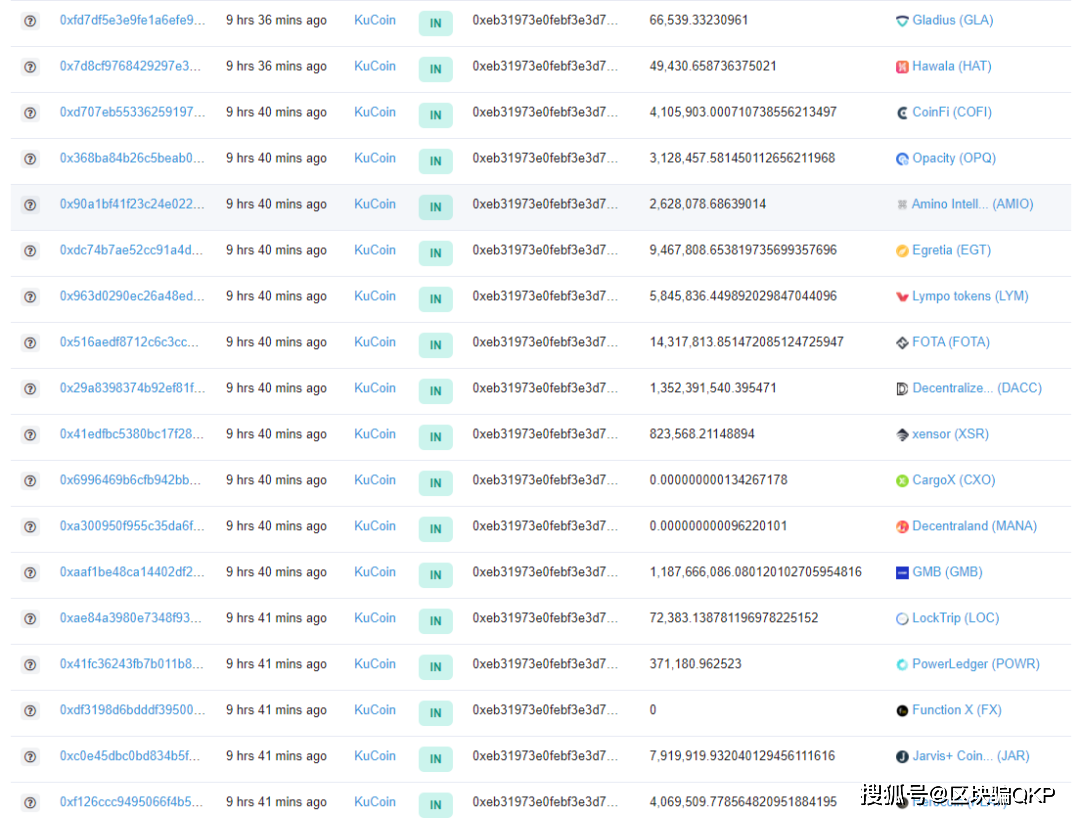This screenshot has height=818, width=1080.
Task: Click the Jarvis+ Coin... (JAR) token icon
Action: (902, 757)
